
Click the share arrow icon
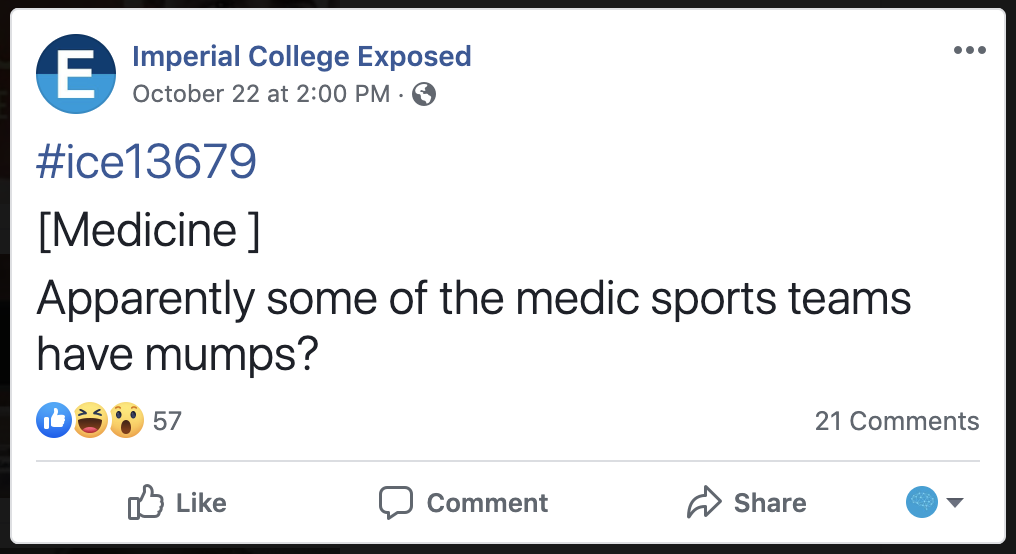pos(704,502)
